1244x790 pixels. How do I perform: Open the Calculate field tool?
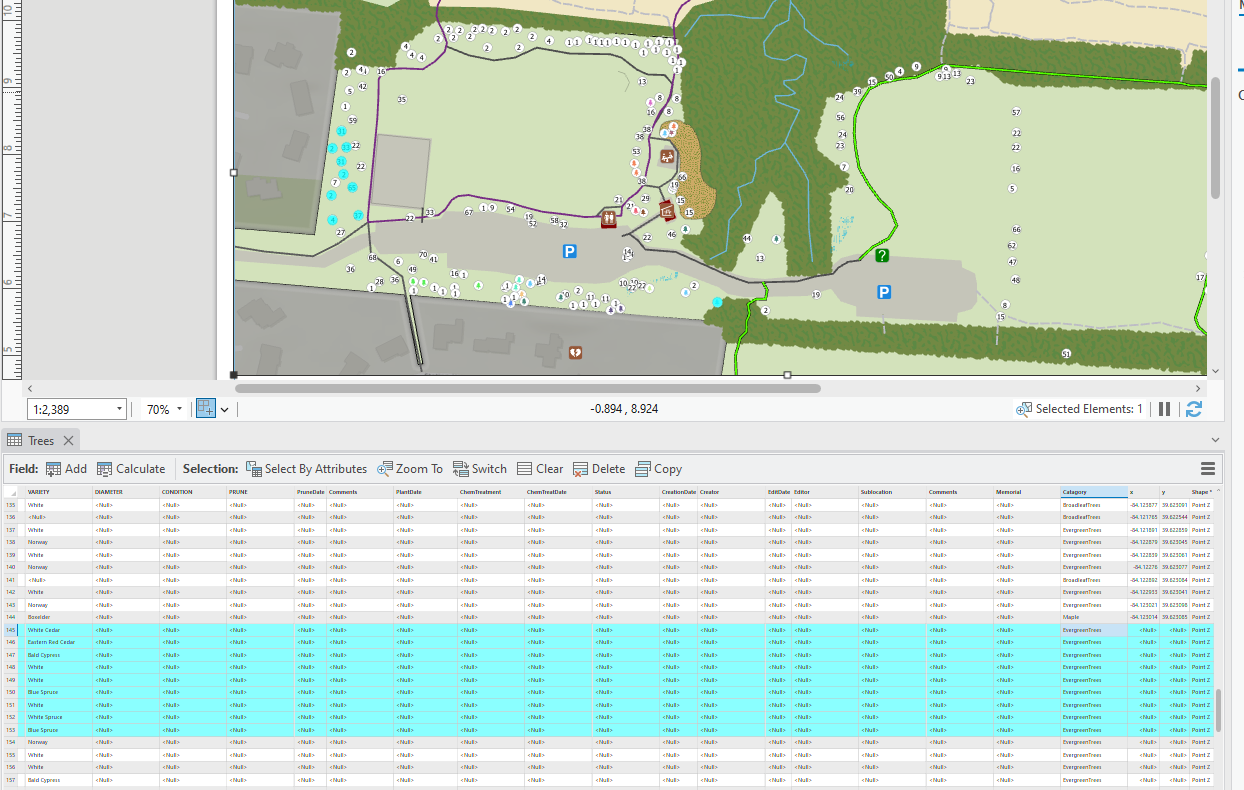(x=131, y=469)
